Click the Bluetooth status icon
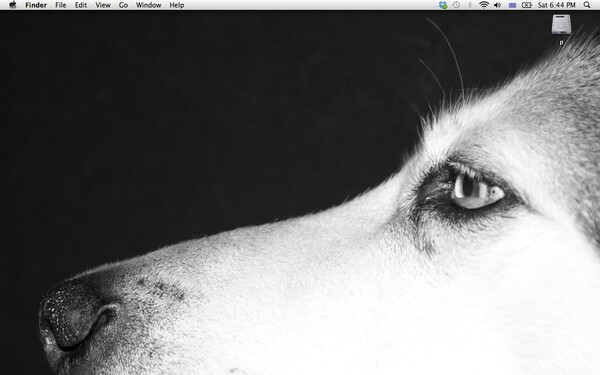 [x=470, y=5]
